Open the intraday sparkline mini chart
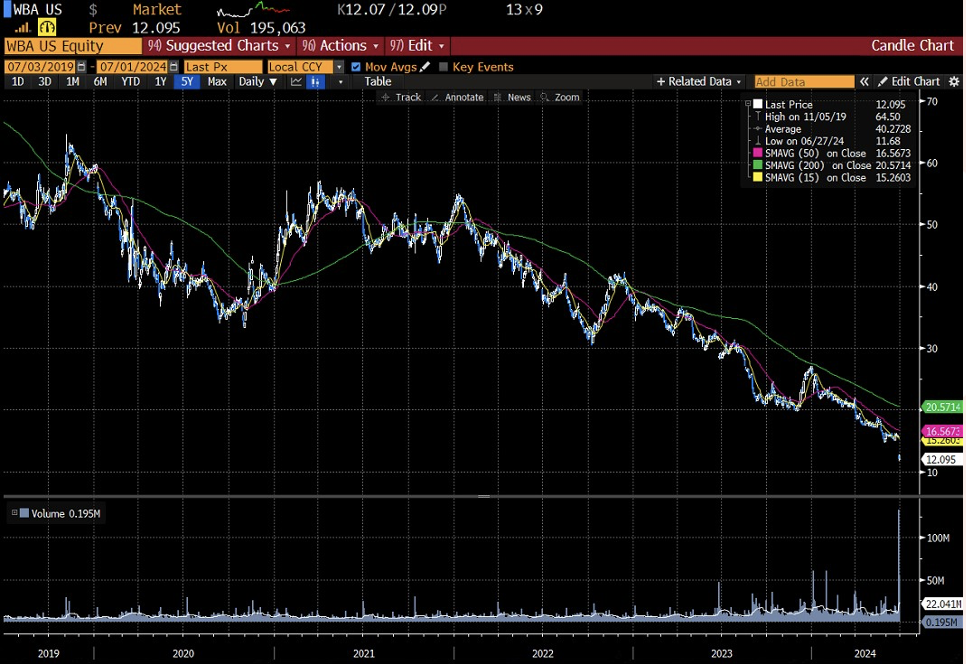Screen dimensions: 966x664 (x=253, y=10)
